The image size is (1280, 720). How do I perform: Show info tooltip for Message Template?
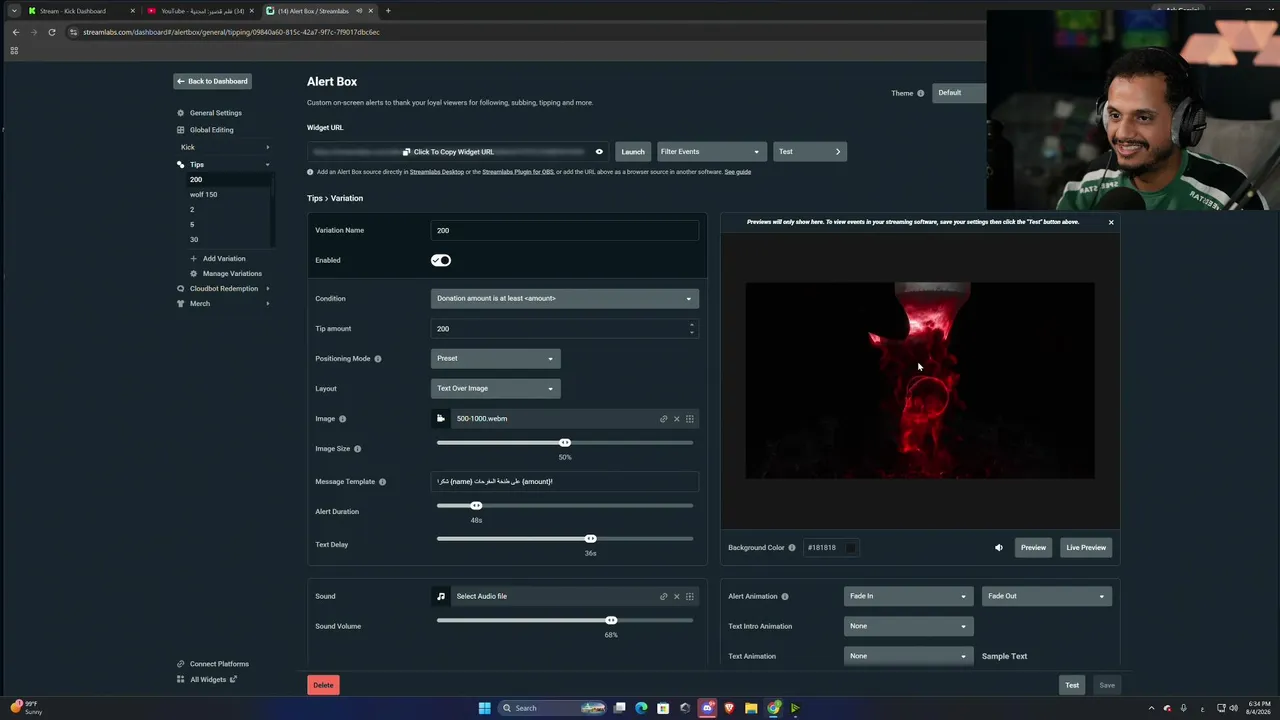coord(382,482)
